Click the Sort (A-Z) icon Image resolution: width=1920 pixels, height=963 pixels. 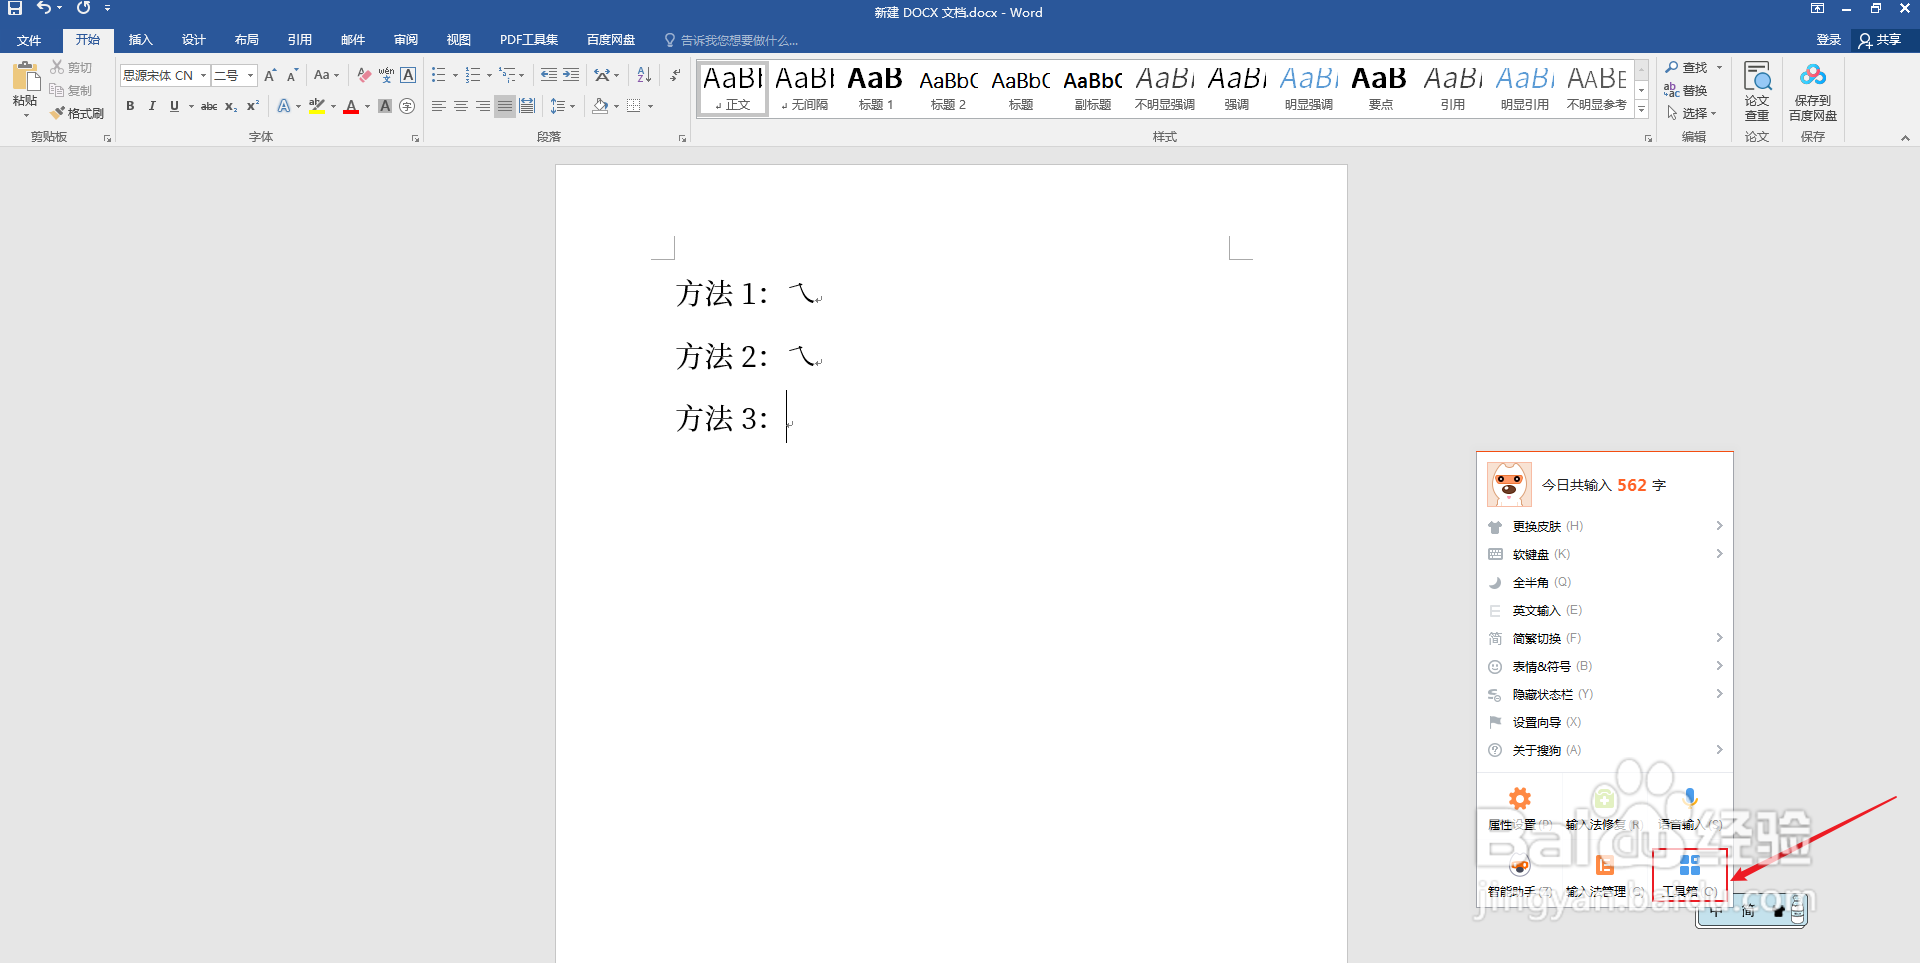coord(644,75)
